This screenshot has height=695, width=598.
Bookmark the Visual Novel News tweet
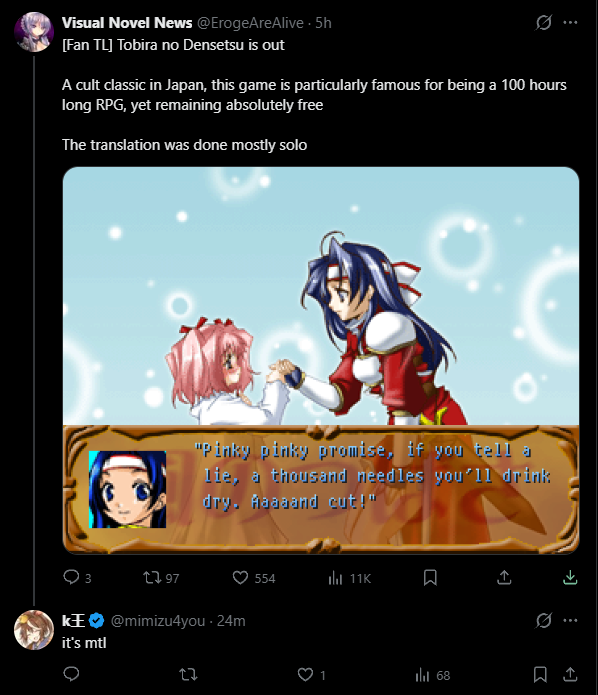click(x=430, y=577)
